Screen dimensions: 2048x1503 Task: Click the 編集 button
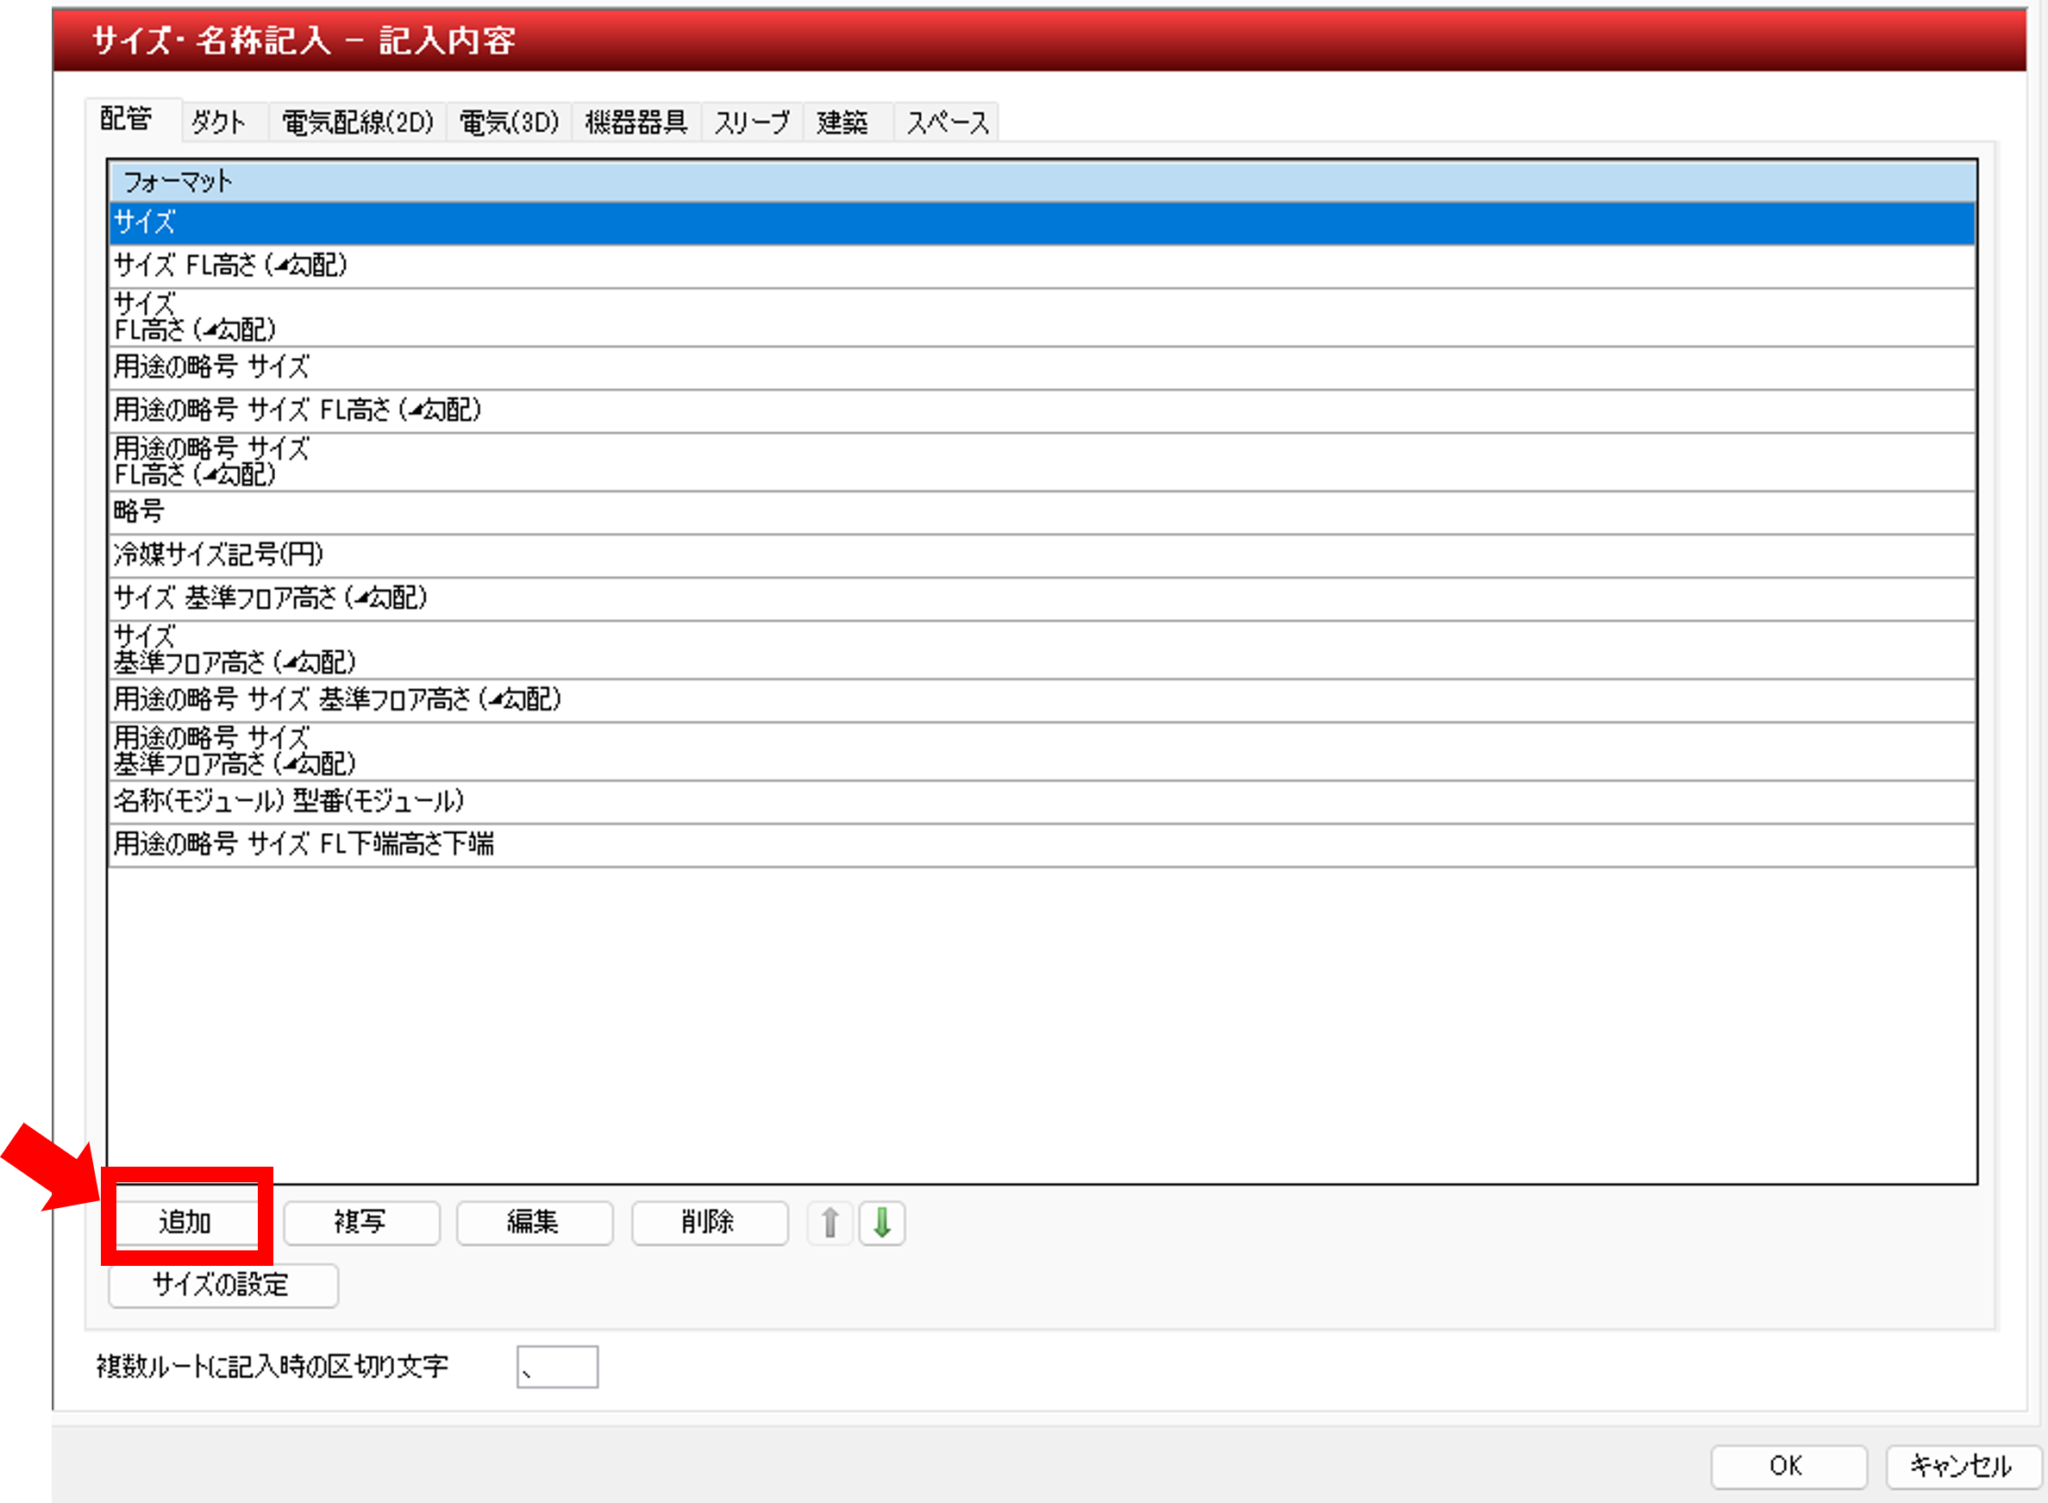534,1222
